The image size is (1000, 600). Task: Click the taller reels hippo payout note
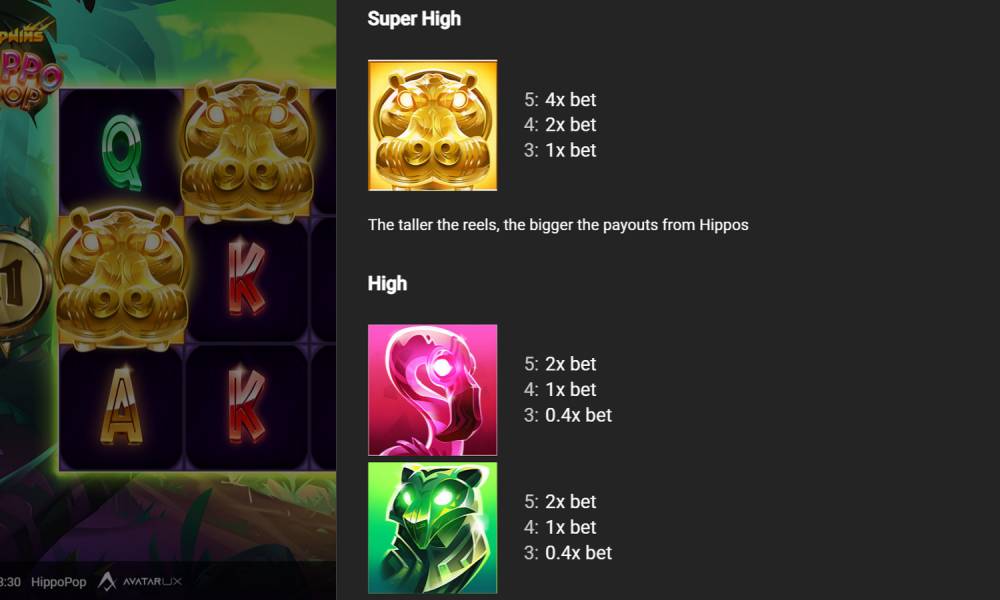pos(558,225)
